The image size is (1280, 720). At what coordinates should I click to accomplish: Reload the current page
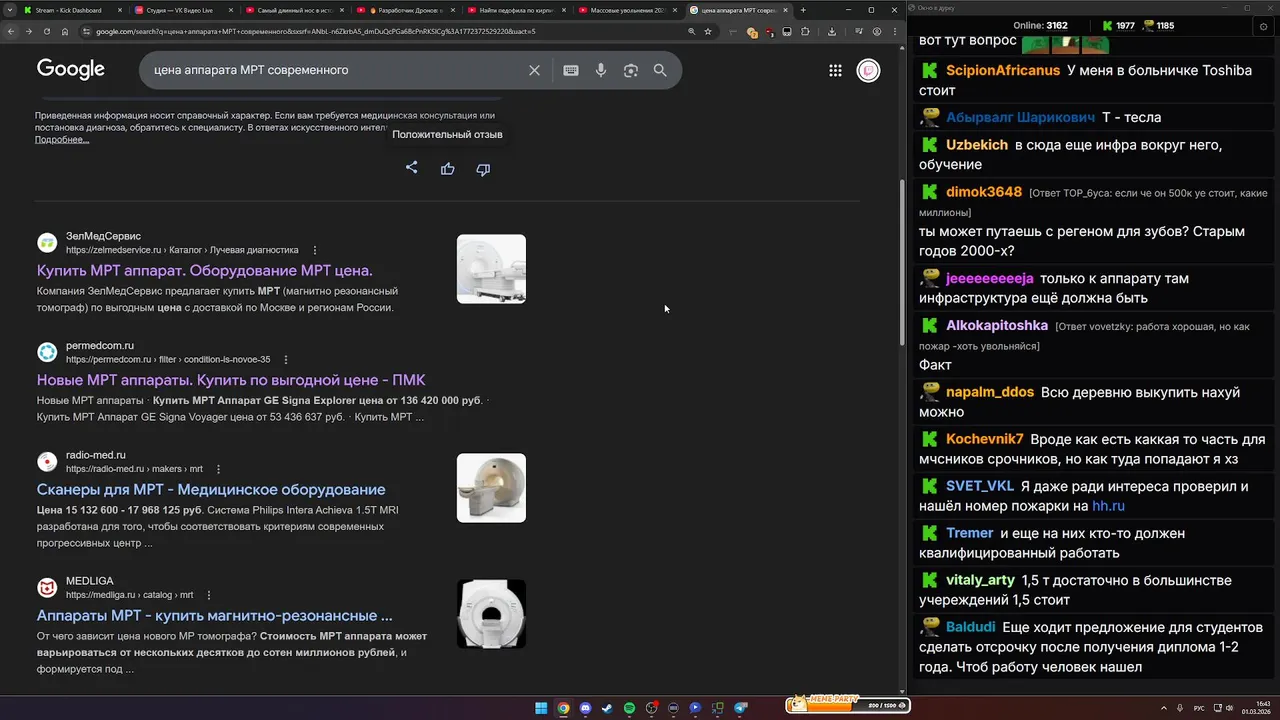pos(46,31)
